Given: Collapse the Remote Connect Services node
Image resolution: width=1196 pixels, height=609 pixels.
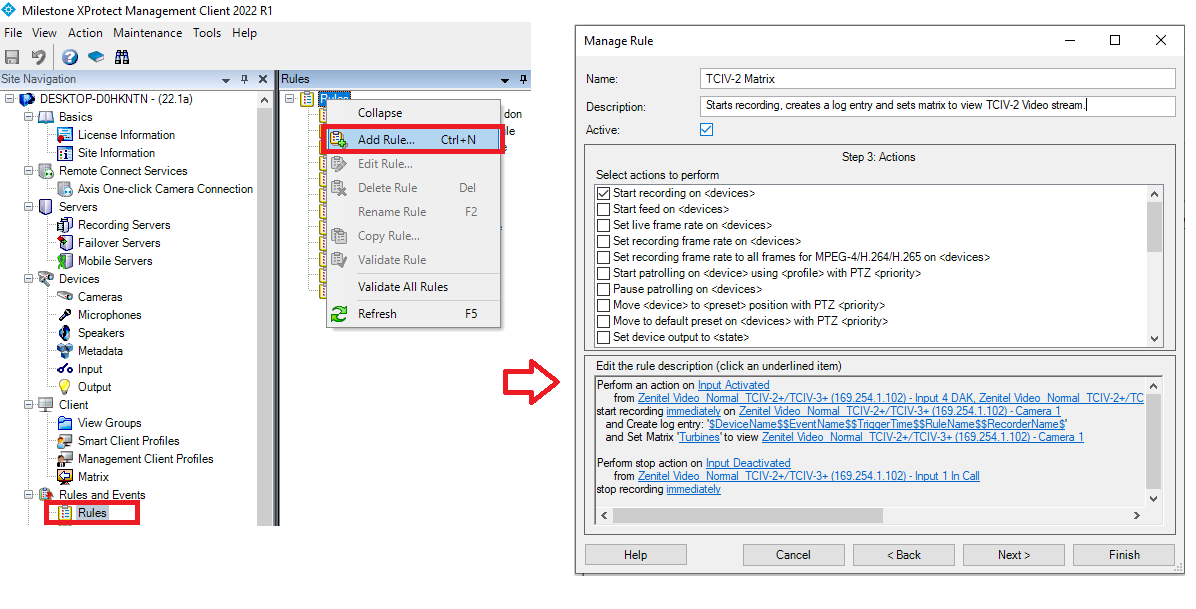Looking at the screenshot, I should coord(28,171).
